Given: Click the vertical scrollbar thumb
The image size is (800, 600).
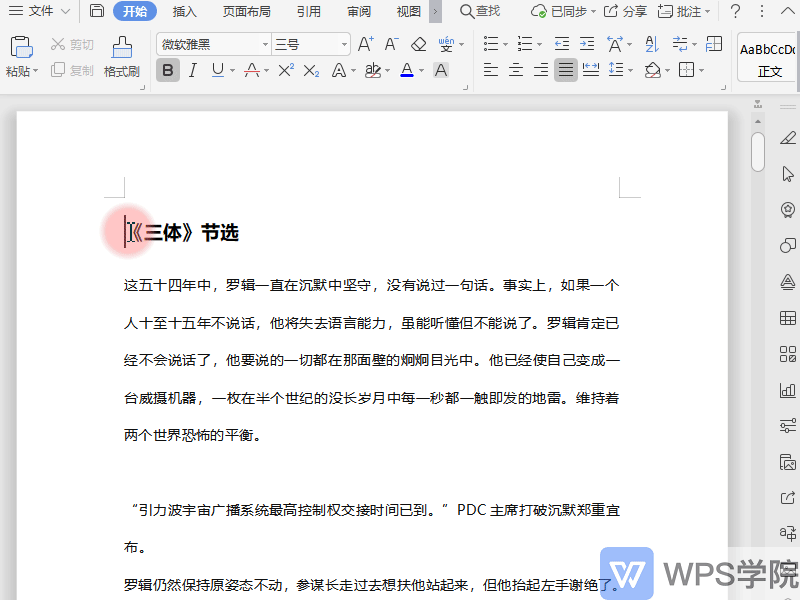Looking at the screenshot, I should coord(758,152).
